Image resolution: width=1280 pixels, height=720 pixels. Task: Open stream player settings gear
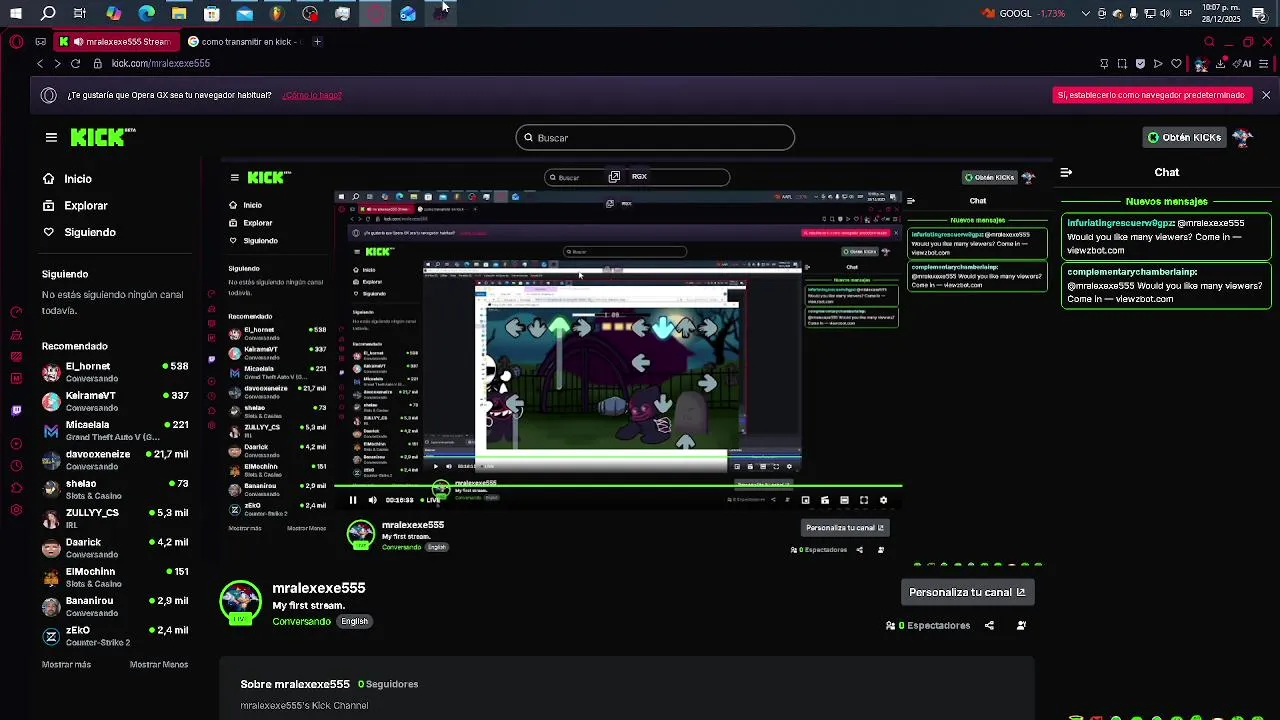click(x=883, y=500)
